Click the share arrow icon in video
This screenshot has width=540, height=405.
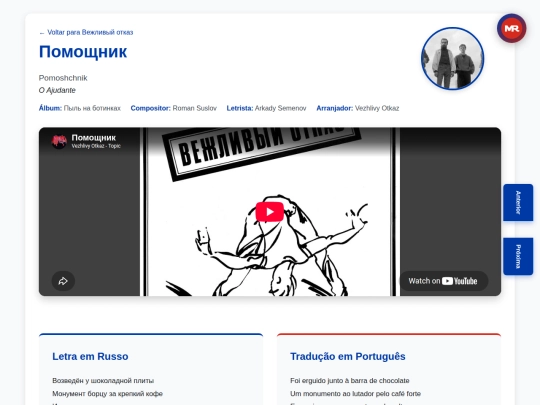coord(63,281)
